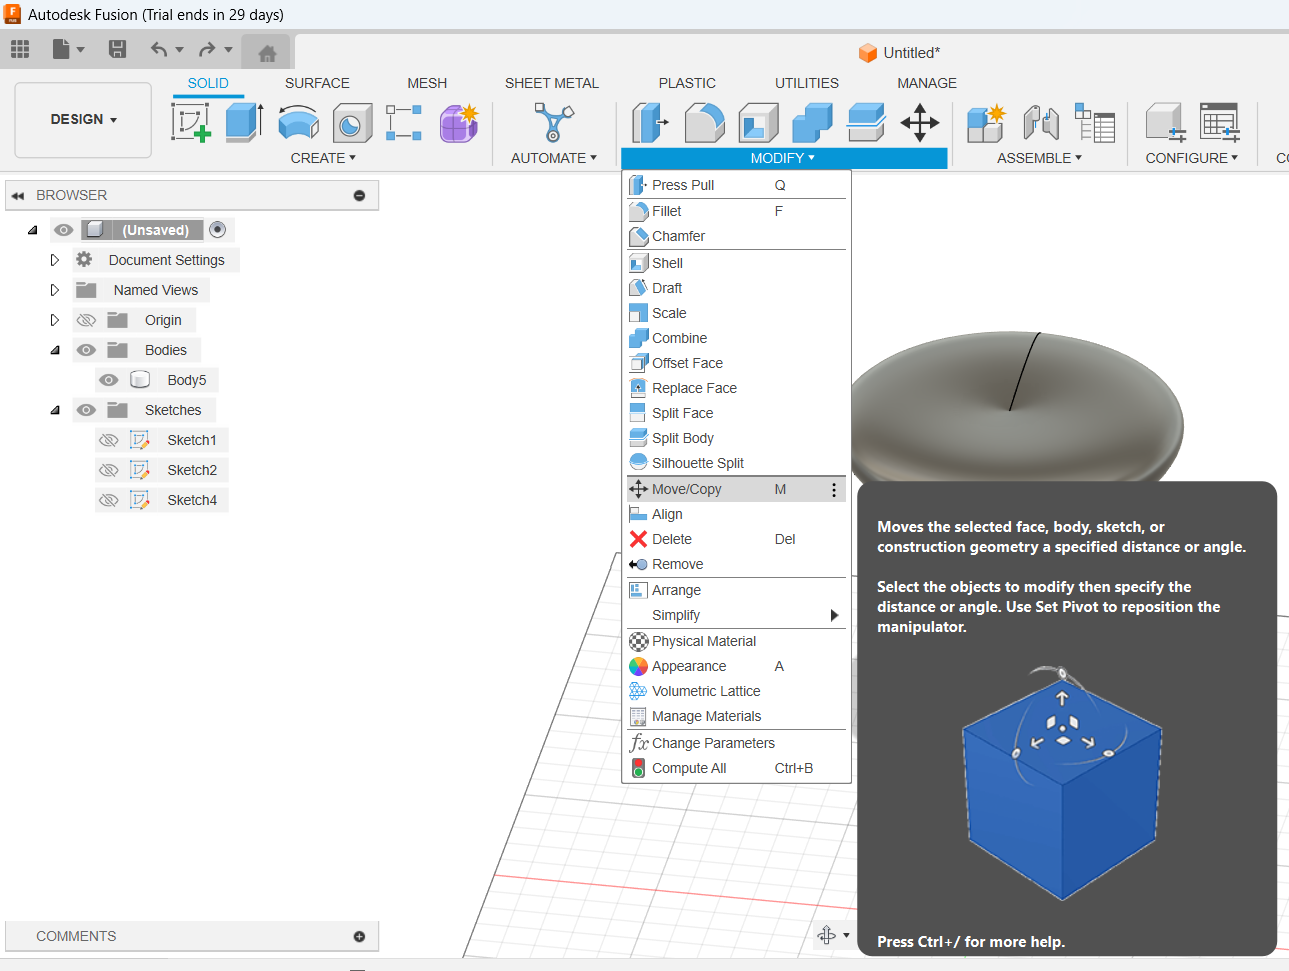
Task: Click the Change Parameters table icon
Action: pyautogui.click(x=1220, y=123)
